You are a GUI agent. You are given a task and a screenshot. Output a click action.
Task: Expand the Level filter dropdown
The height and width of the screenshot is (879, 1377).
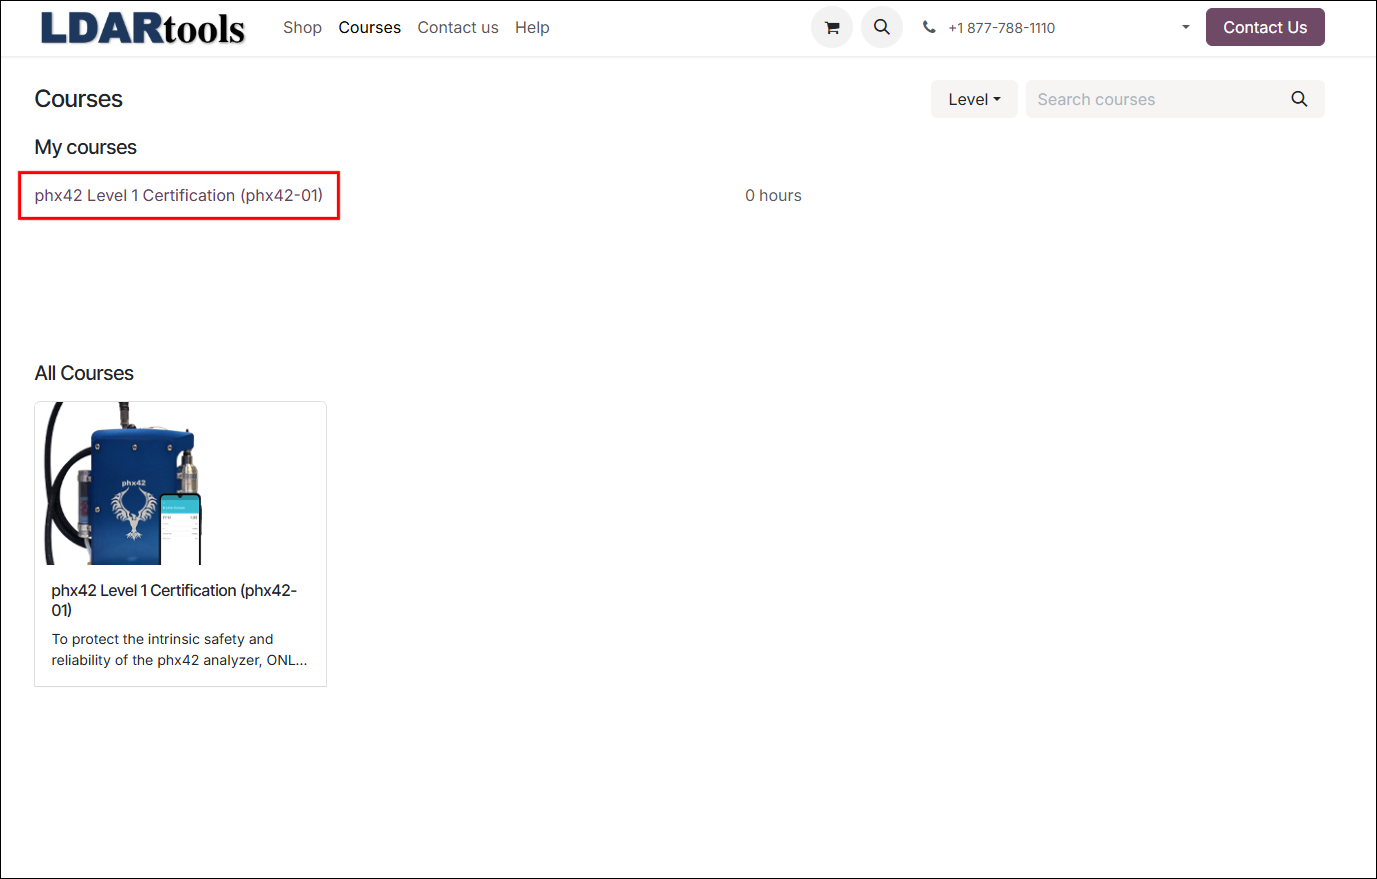(974, 99)
